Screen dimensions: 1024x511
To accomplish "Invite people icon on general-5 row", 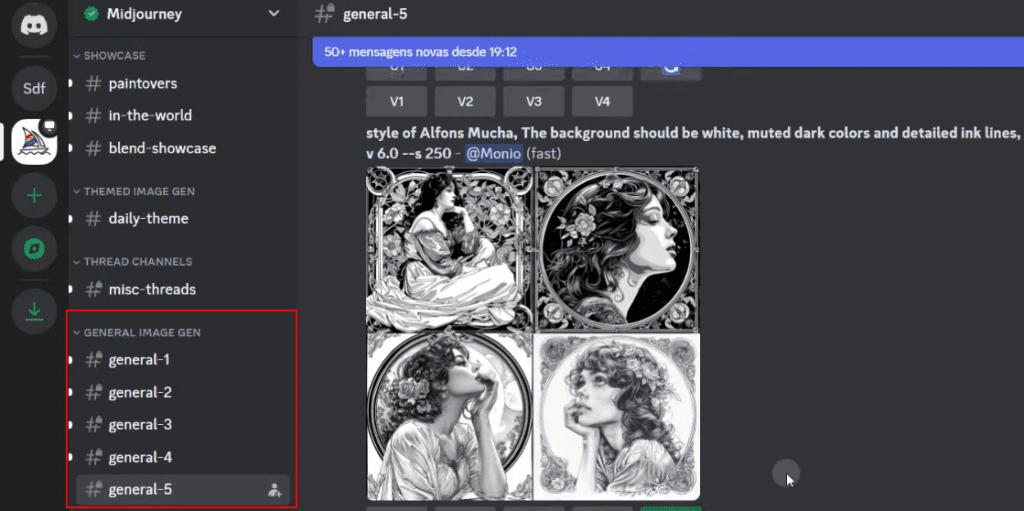I will [x=275, y=490].
